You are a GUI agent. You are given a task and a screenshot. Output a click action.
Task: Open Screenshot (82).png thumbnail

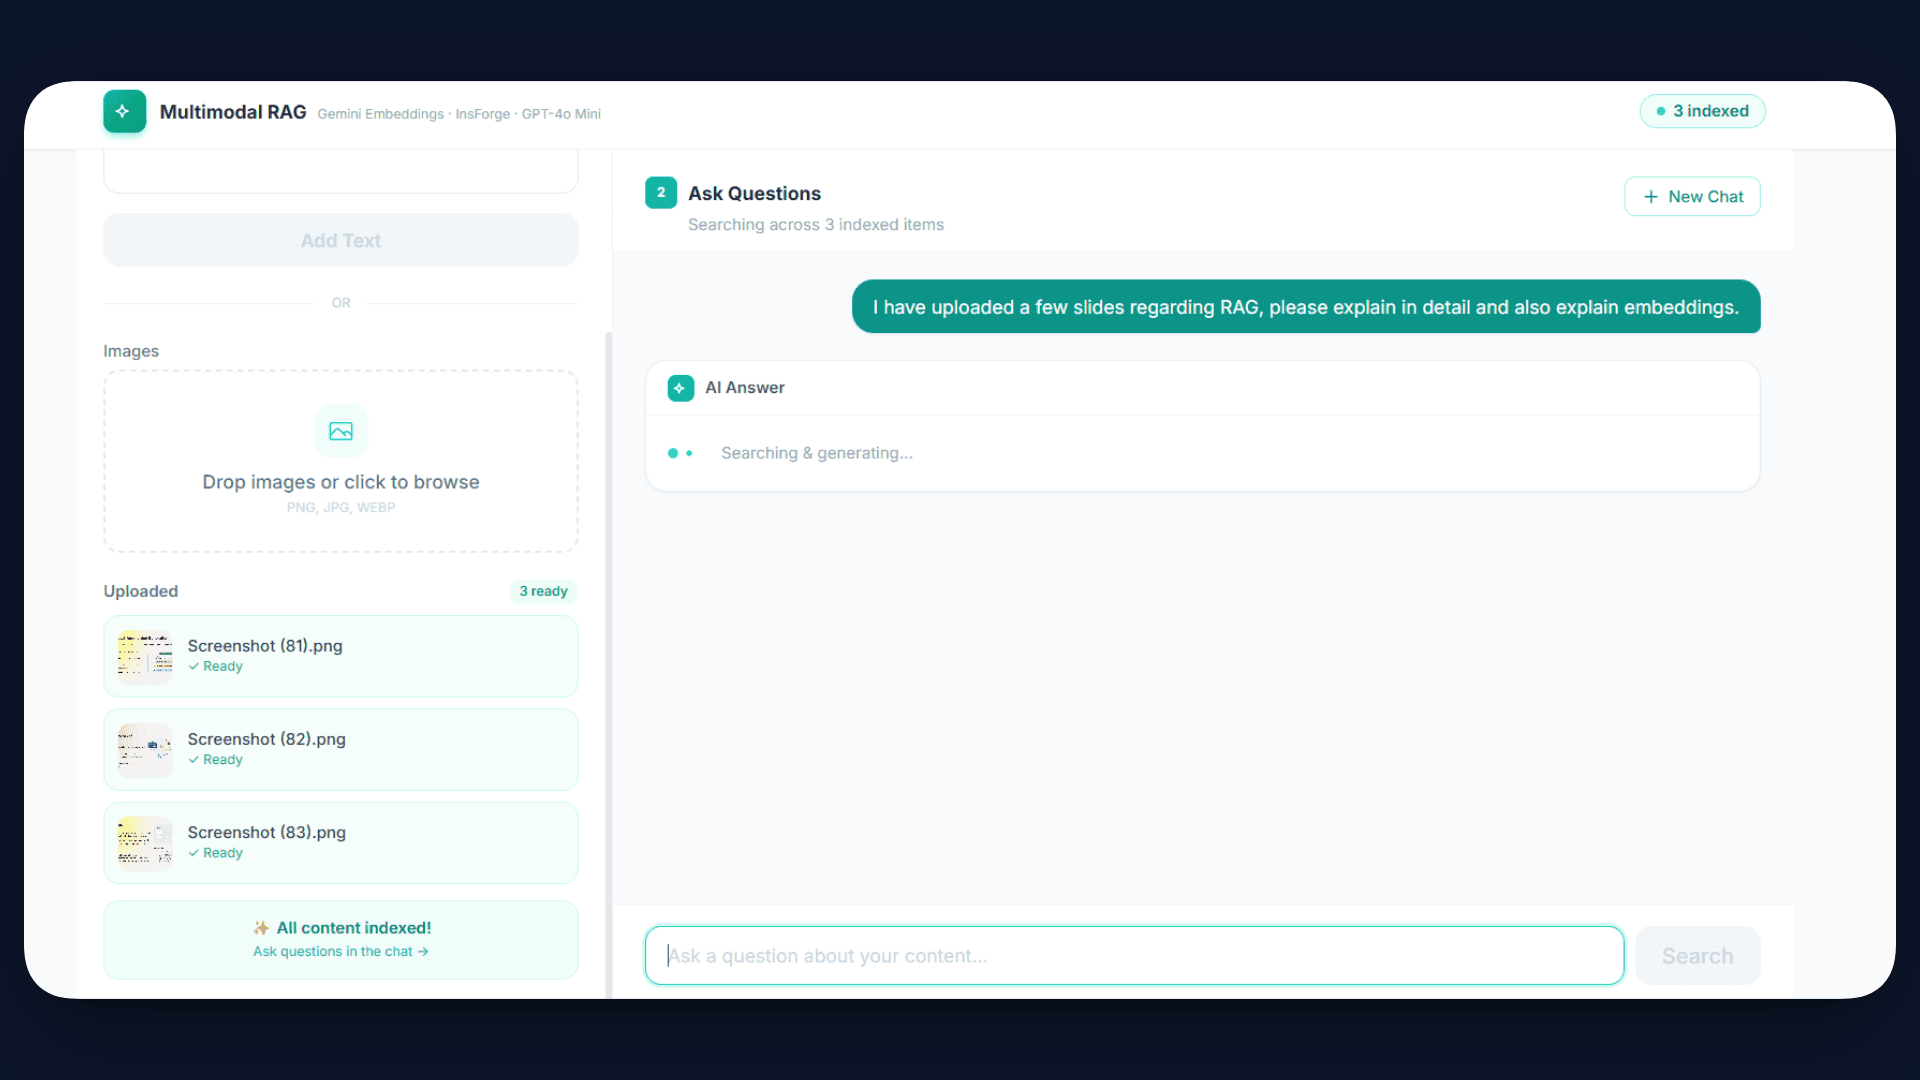145,750
